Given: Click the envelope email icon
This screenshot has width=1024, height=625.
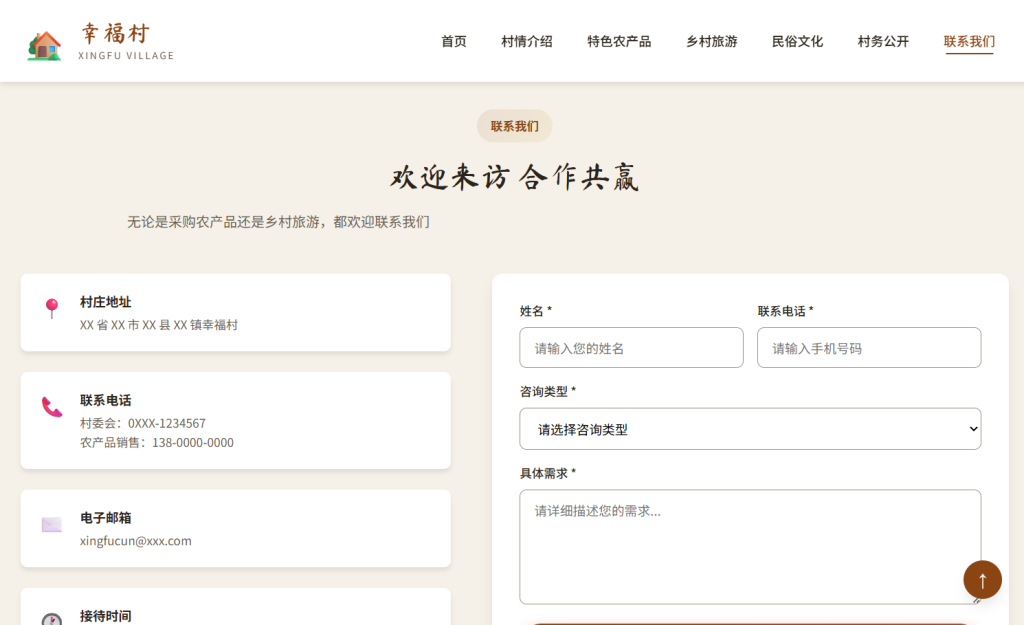Looking at the screenshot, I should (52, 525).
